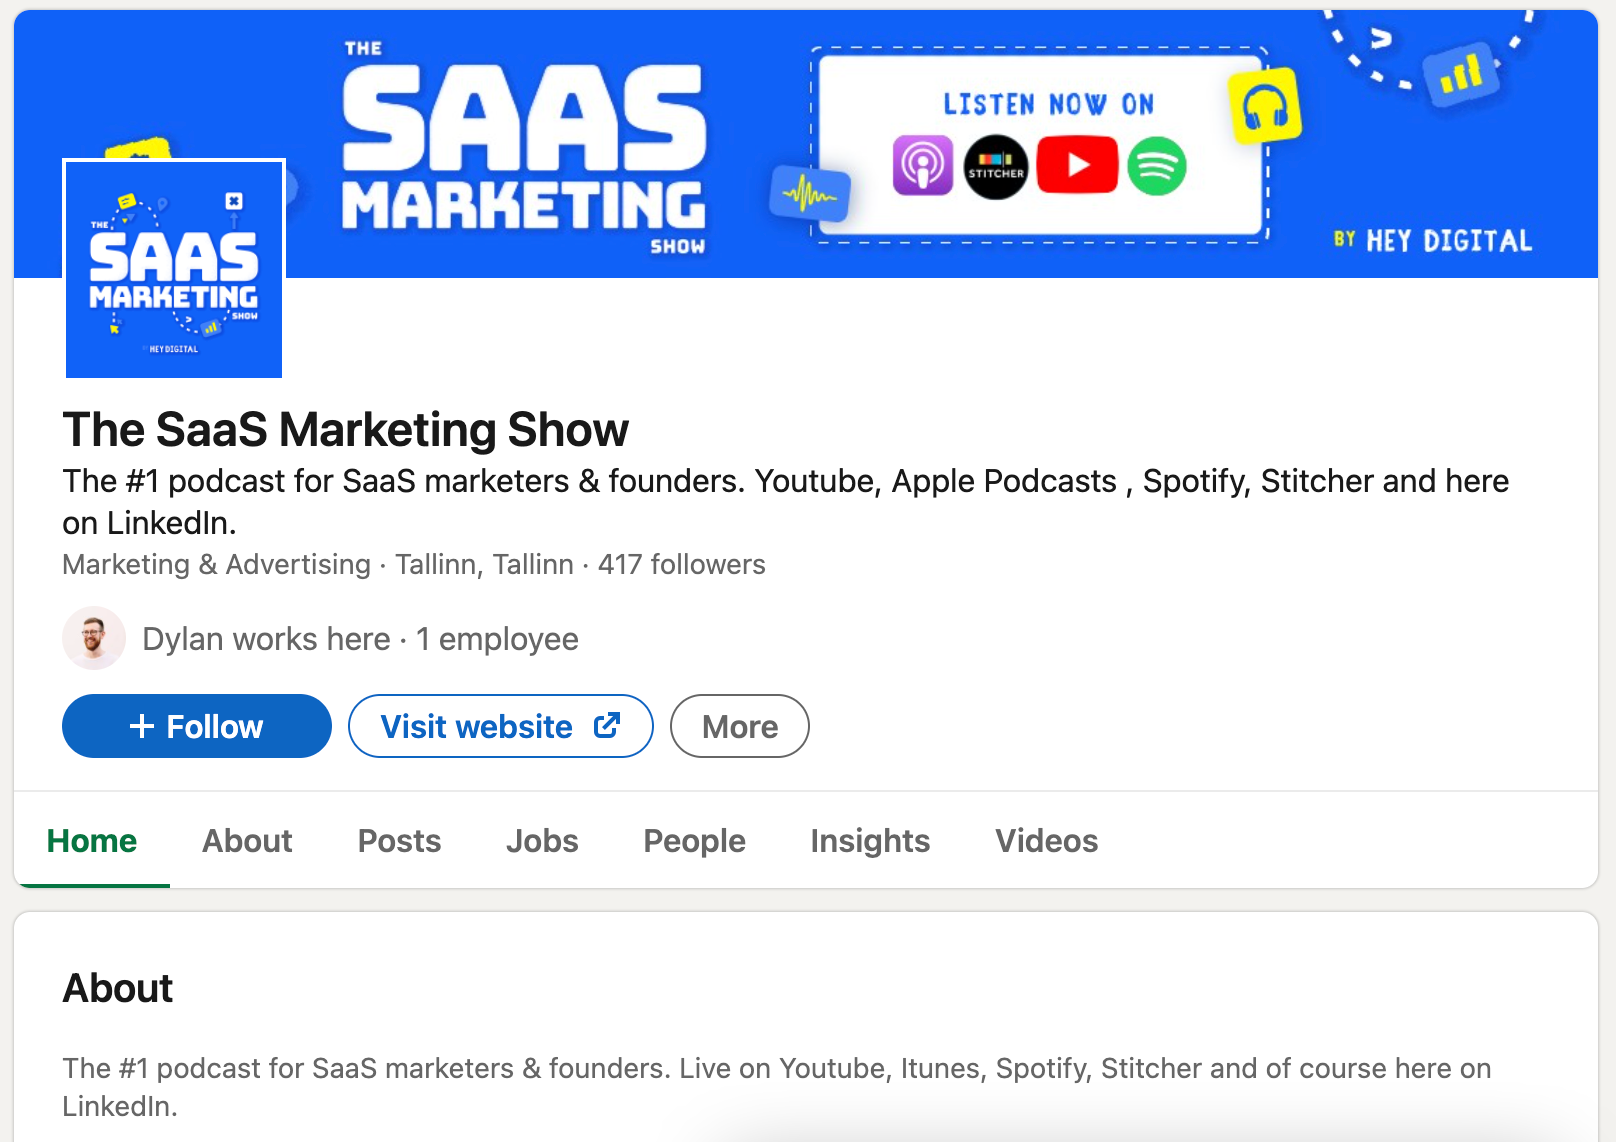
Task: Click the page title "The SaaS Marketing Show"
Action: click(346, 430)
